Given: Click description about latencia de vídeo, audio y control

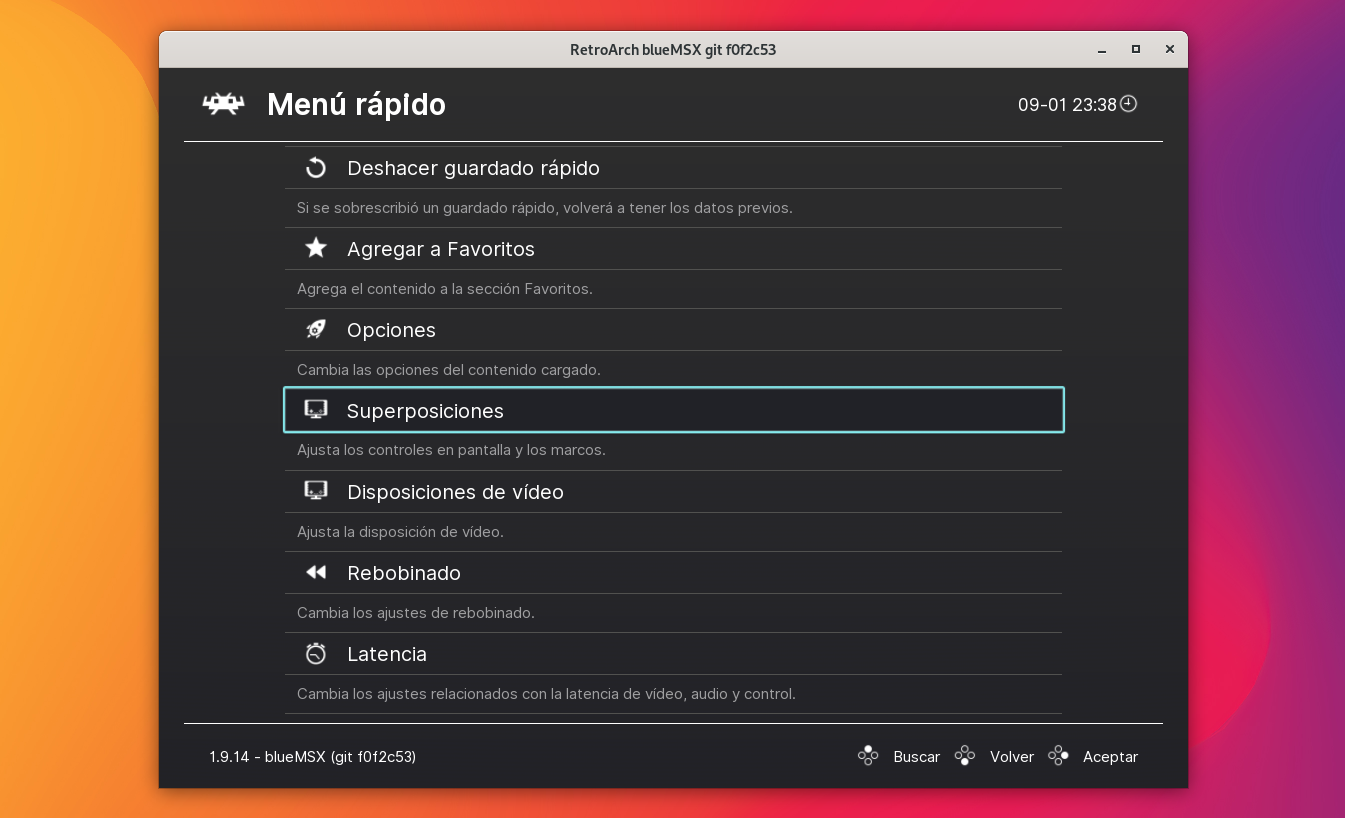Looking at the screenshot, I should point(546,694).
